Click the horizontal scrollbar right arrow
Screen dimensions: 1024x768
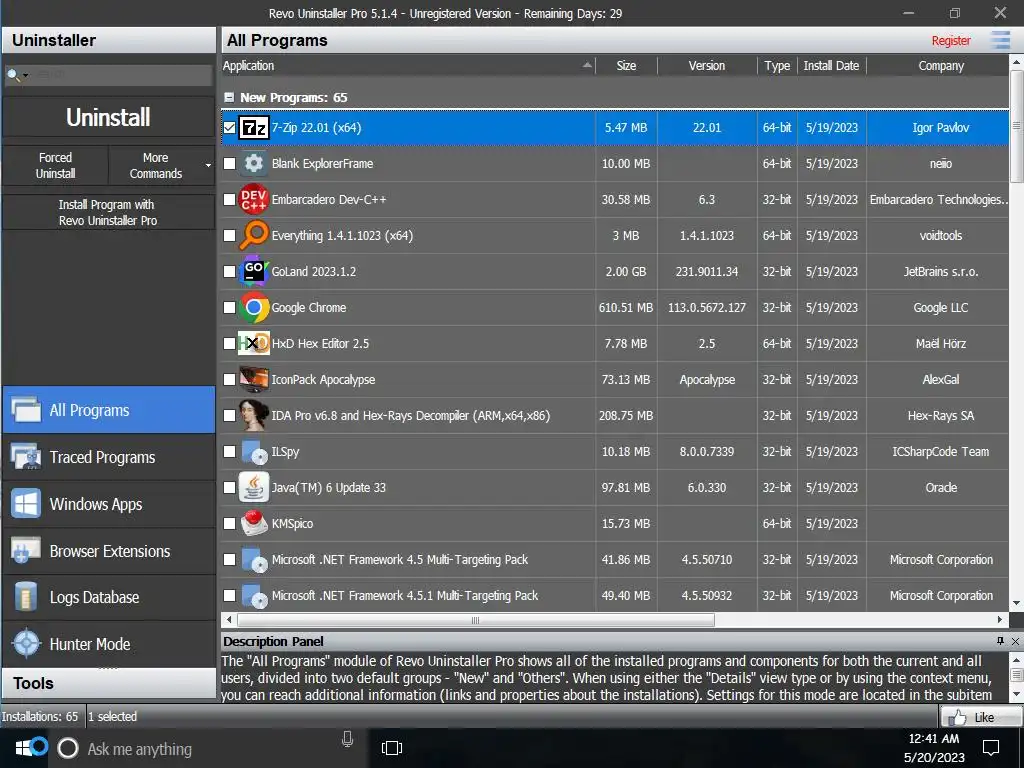click(x=1000, y=620)
